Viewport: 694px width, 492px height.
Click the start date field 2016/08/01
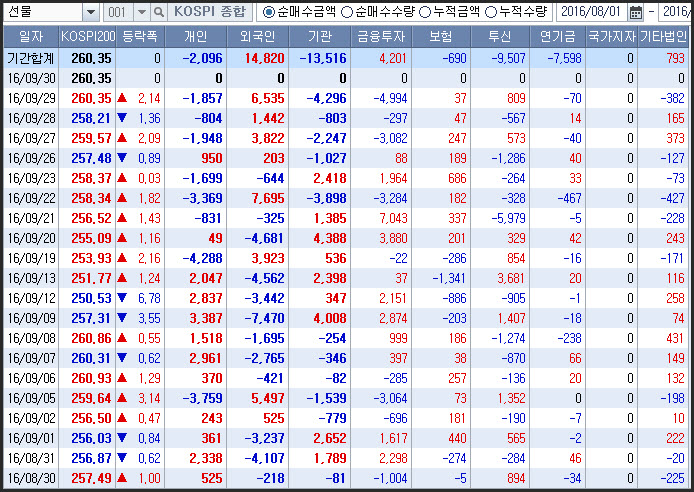592,12
